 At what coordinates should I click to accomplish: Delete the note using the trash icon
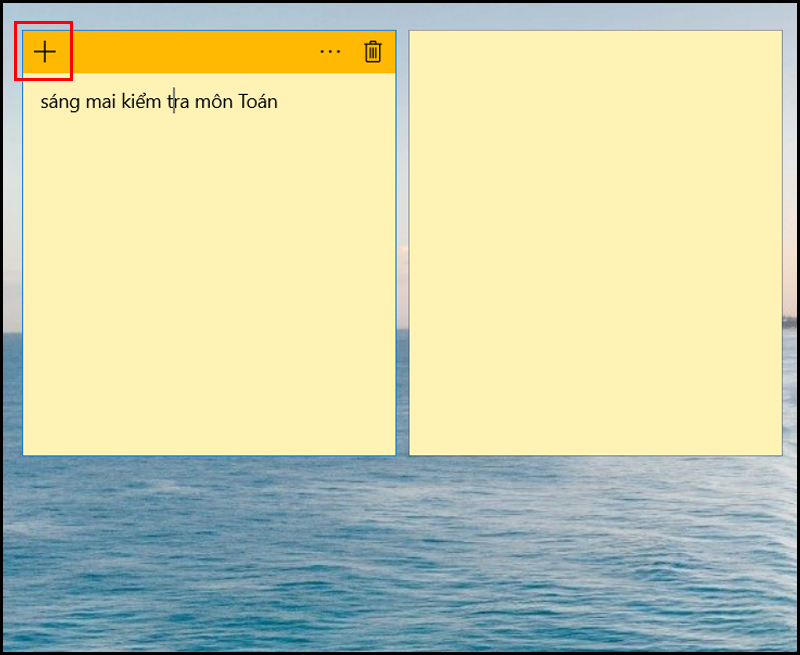coord(373,52)
